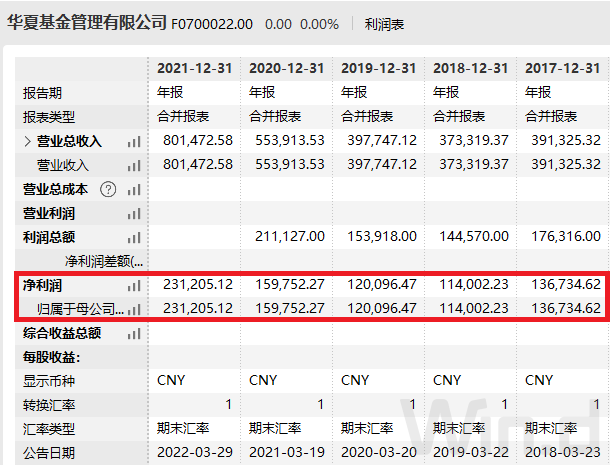610x465 pixels.
Task: Click the chart icon in the 净利润 row
Action: coord(133,286)
